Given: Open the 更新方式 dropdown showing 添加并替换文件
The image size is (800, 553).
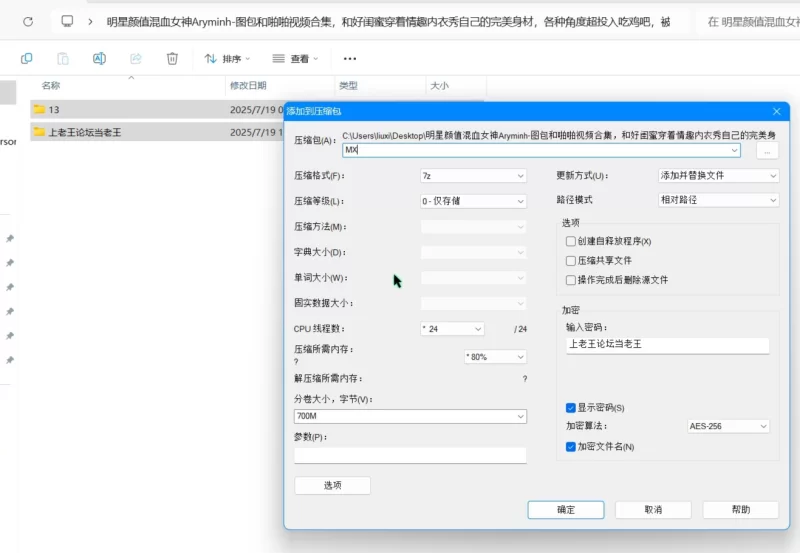Looking at the screenshot, I should tap(719, 175).
